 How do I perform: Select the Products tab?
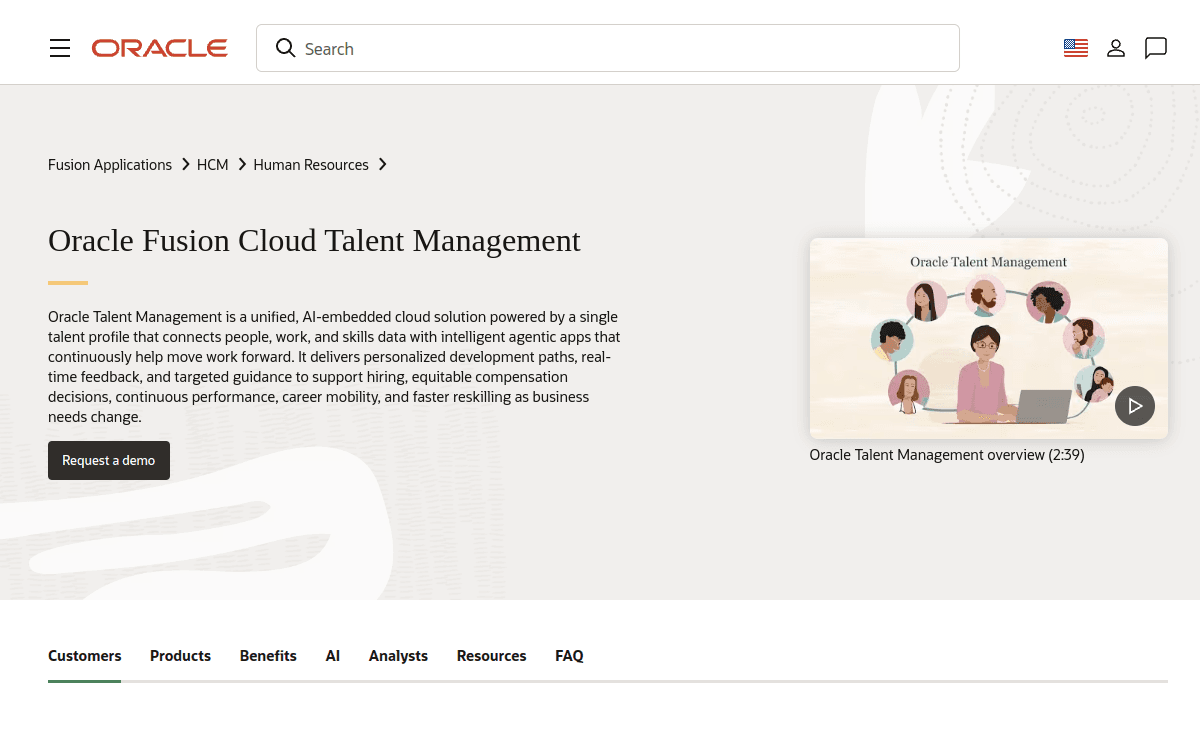180,656
